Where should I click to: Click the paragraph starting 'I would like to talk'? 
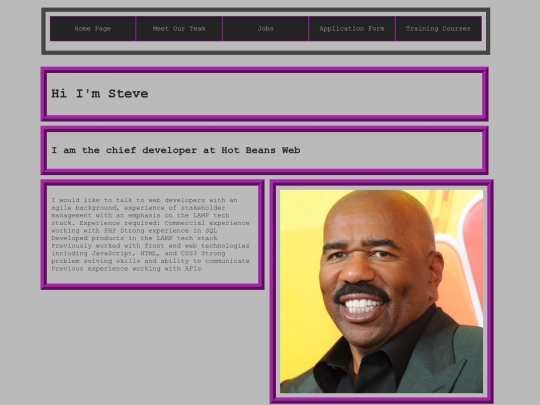pos(150,234)
